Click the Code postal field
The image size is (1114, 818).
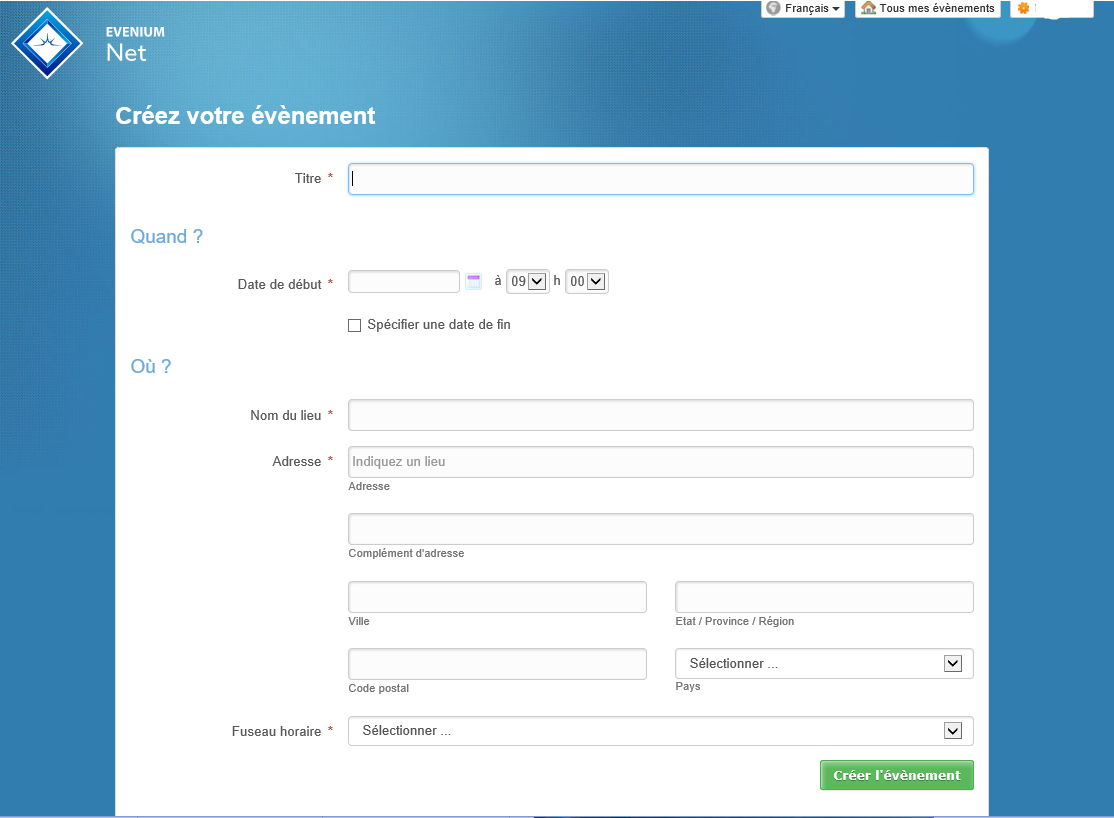[497, 664]
